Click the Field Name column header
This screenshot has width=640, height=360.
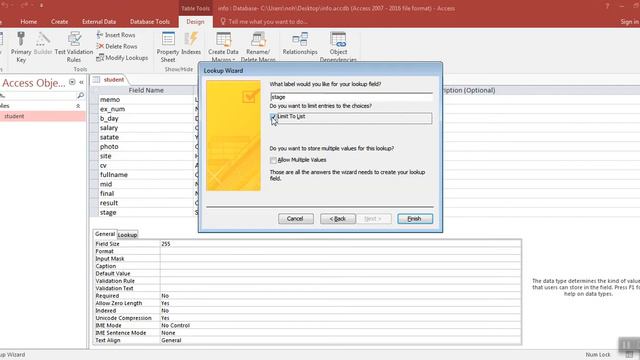pyautogui.click(x=146, y=90)
